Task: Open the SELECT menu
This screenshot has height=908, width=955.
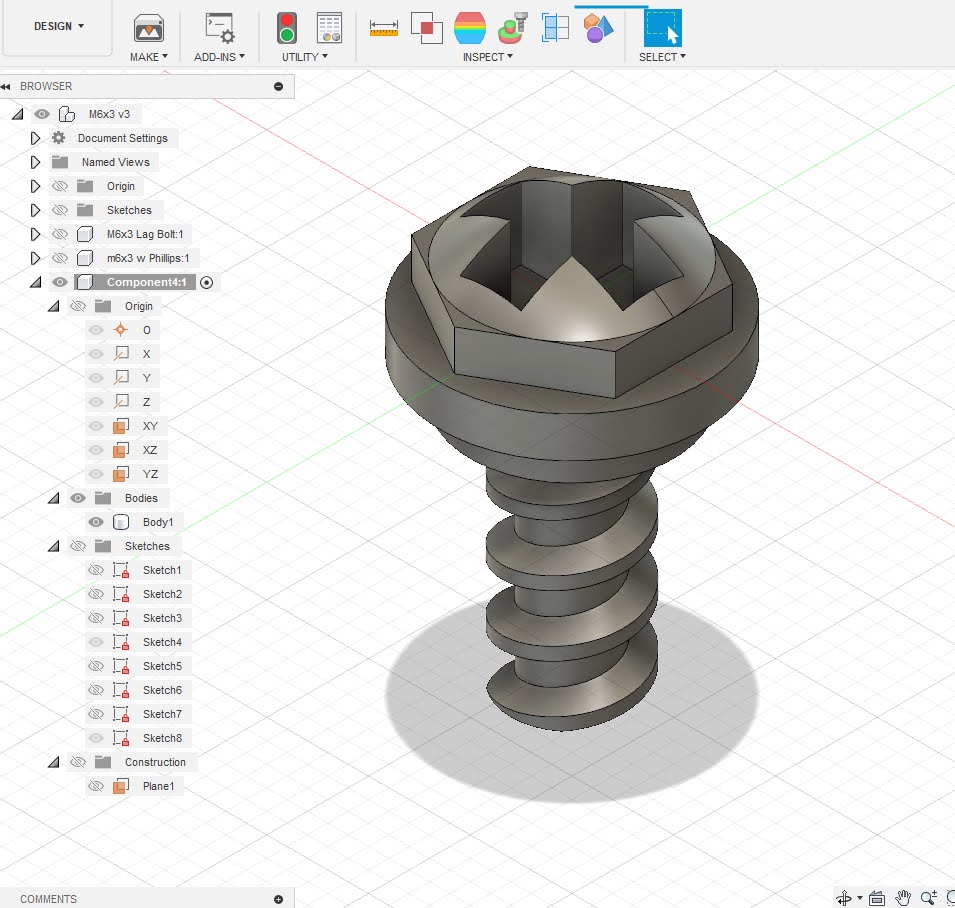Action: tap(662, 57)
